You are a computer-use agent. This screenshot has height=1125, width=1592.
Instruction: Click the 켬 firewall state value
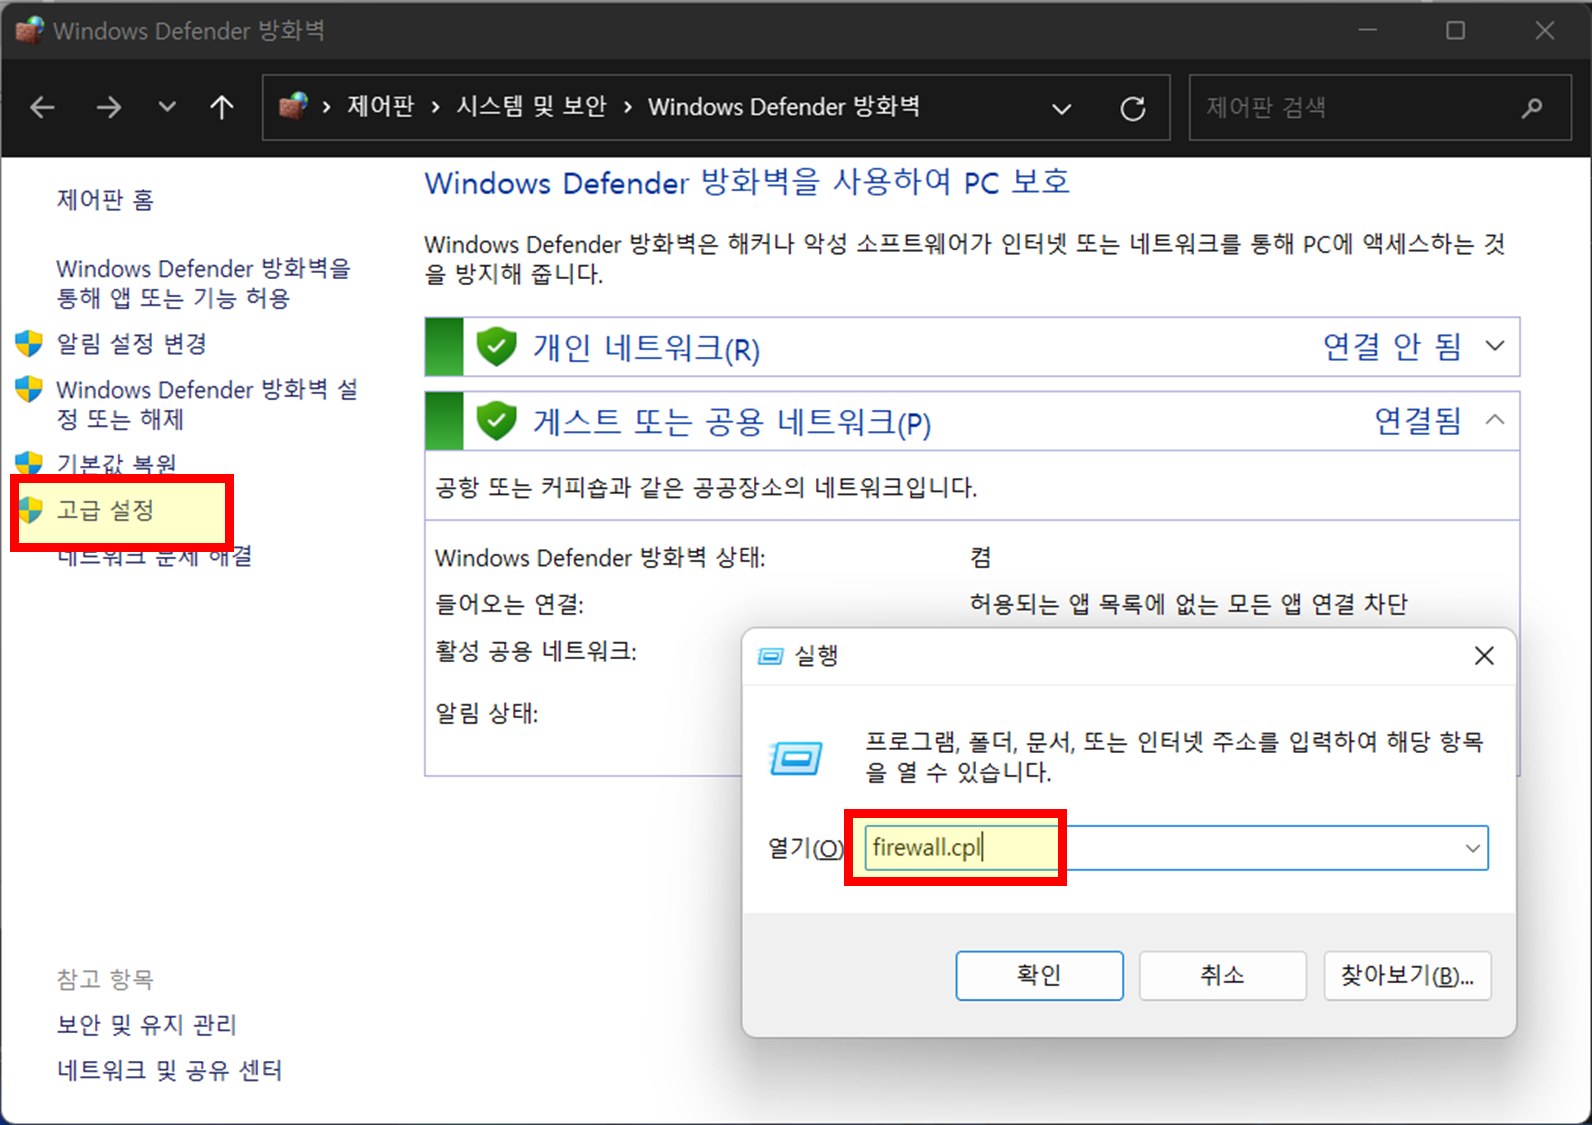pyautogui.click(x=980, y=558)
